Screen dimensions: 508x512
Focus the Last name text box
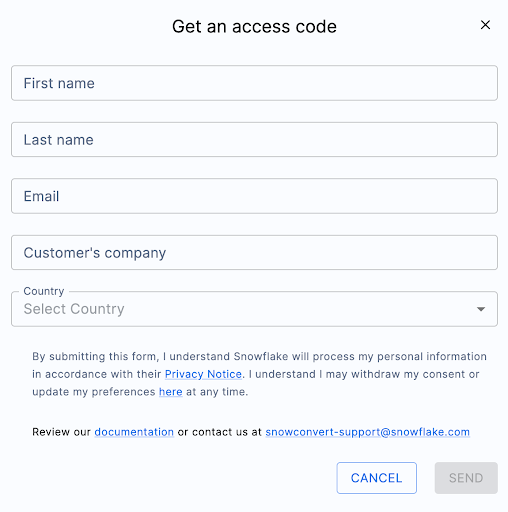[x=254, y=139]
